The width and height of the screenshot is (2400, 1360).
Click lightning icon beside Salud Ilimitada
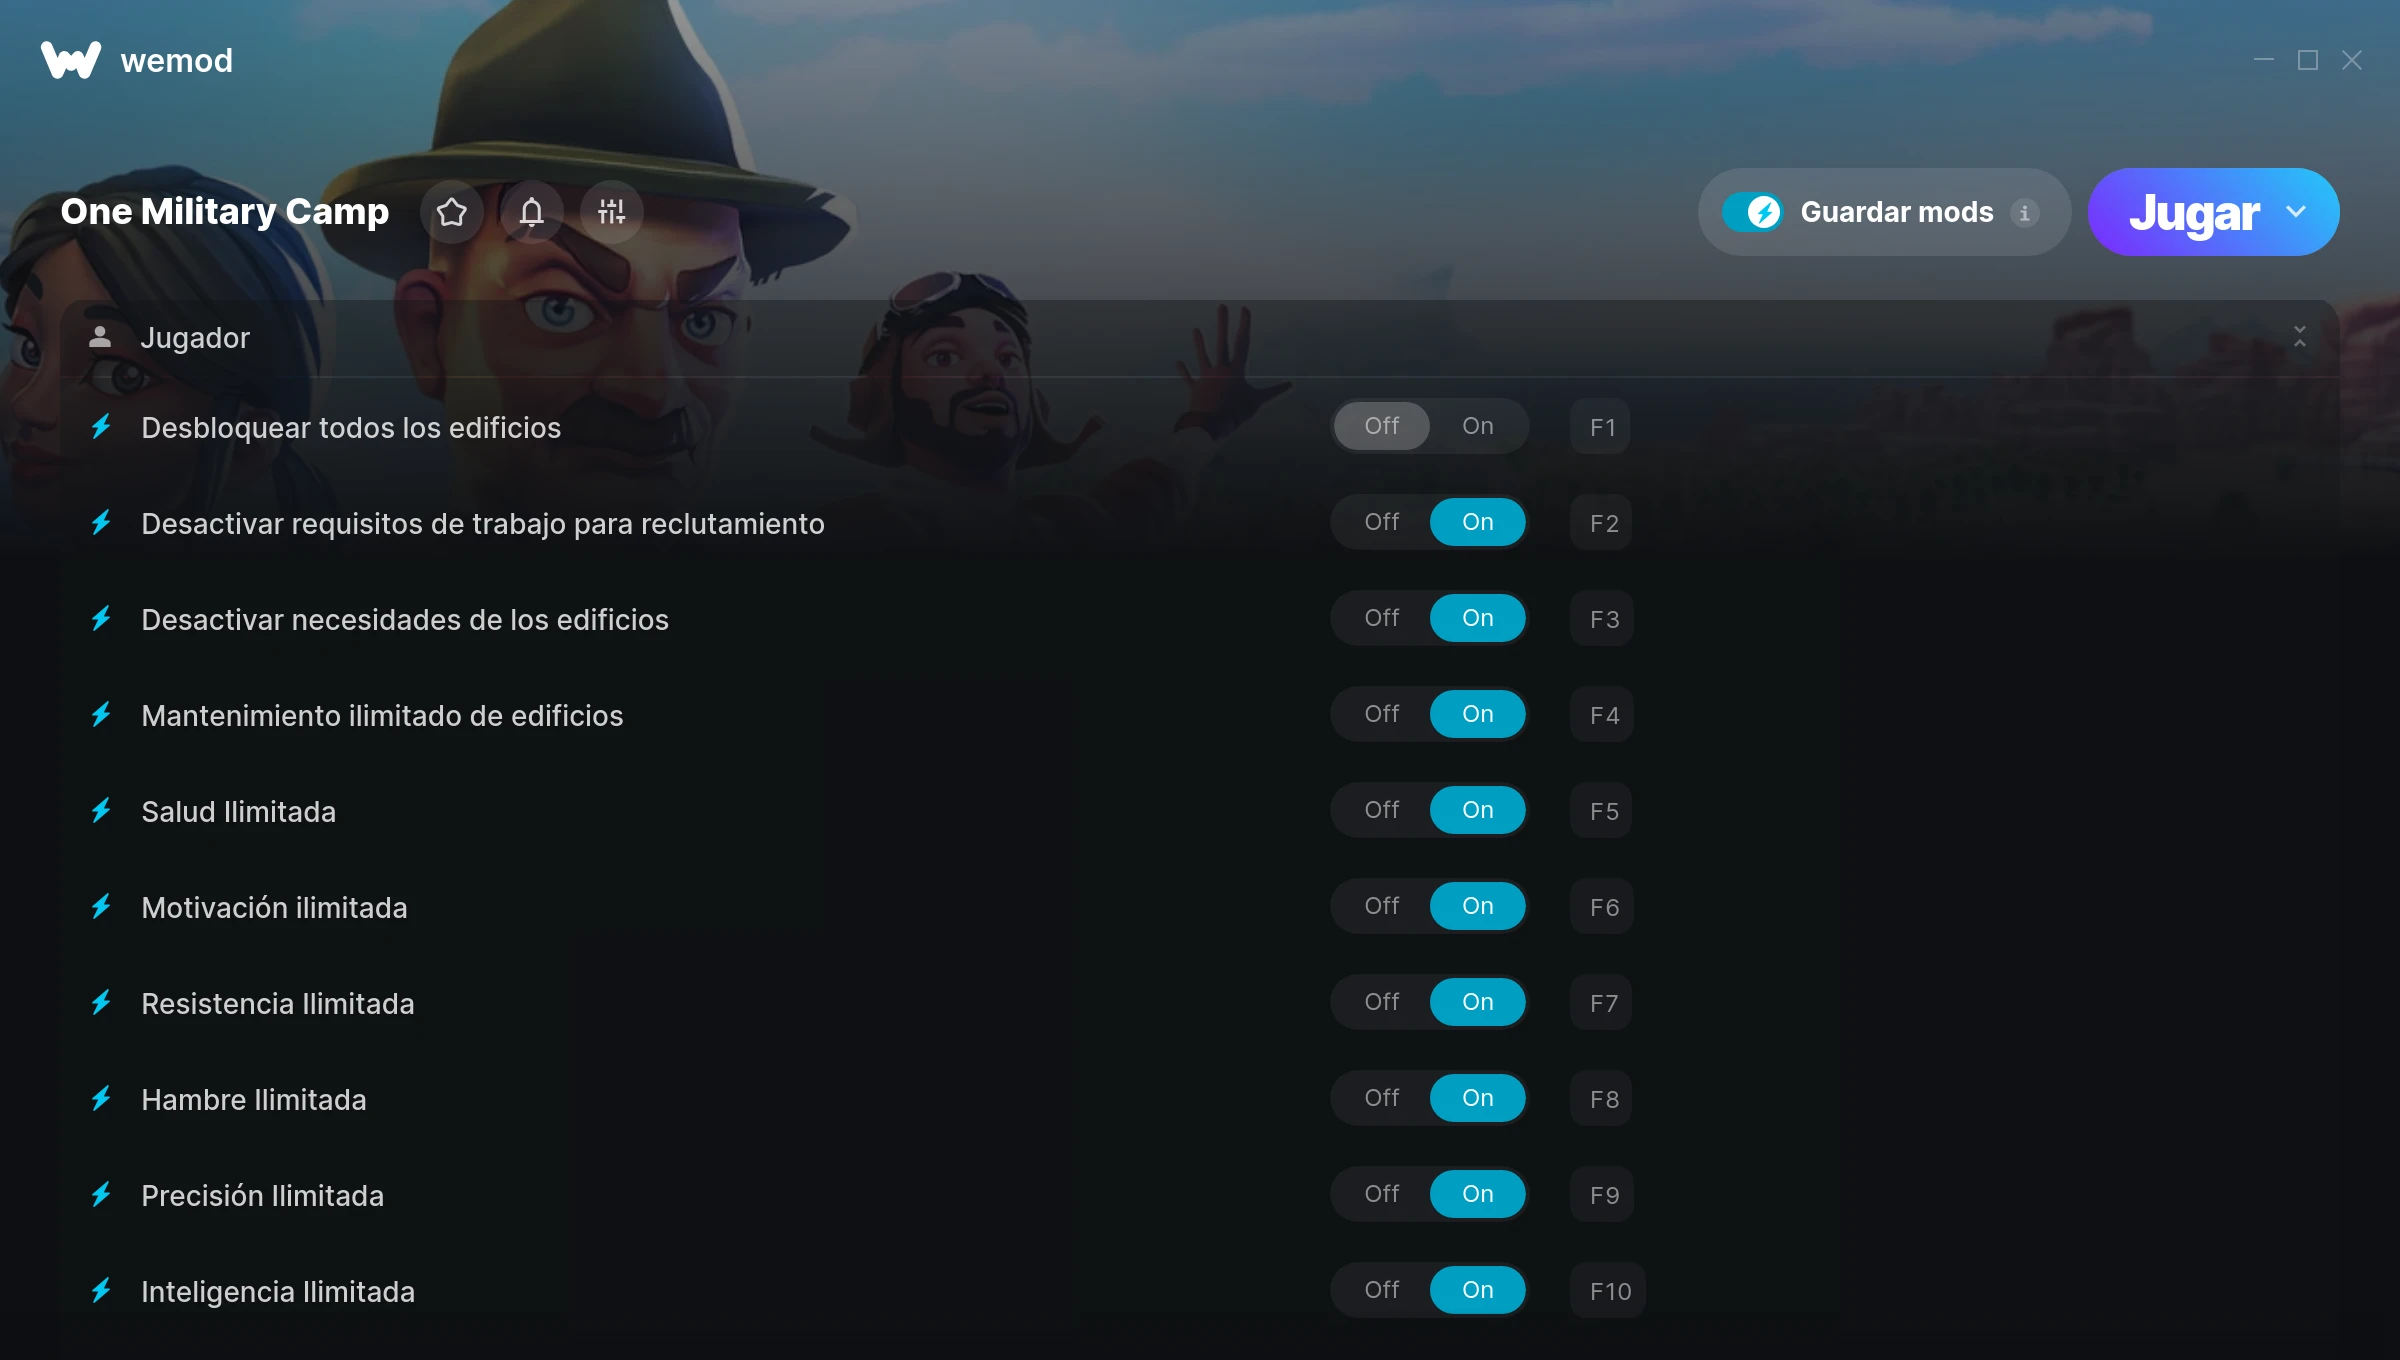point(101,811)
